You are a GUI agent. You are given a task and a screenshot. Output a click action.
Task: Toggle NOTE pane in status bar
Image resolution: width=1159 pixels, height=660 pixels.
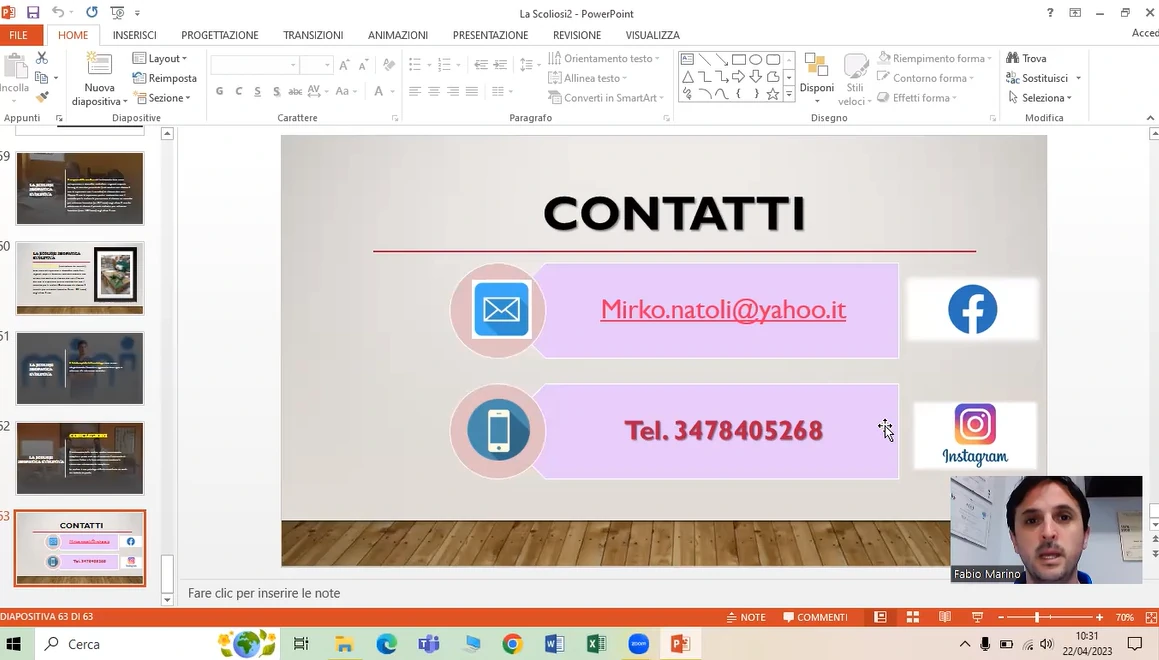(746, 617)
